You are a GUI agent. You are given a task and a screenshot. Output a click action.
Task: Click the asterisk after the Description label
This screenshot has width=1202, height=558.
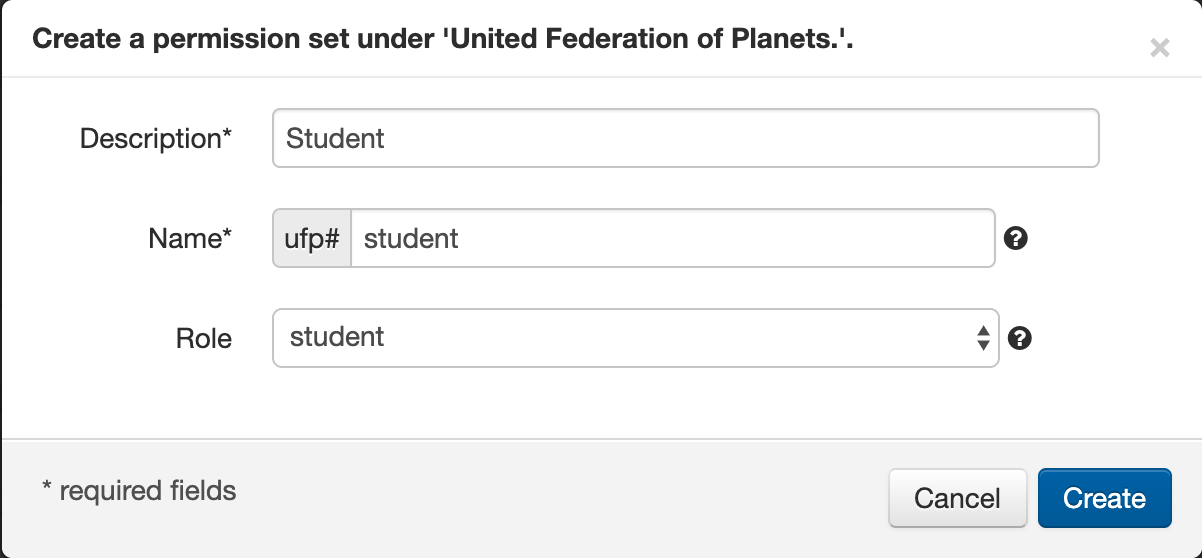coord(226,134)
